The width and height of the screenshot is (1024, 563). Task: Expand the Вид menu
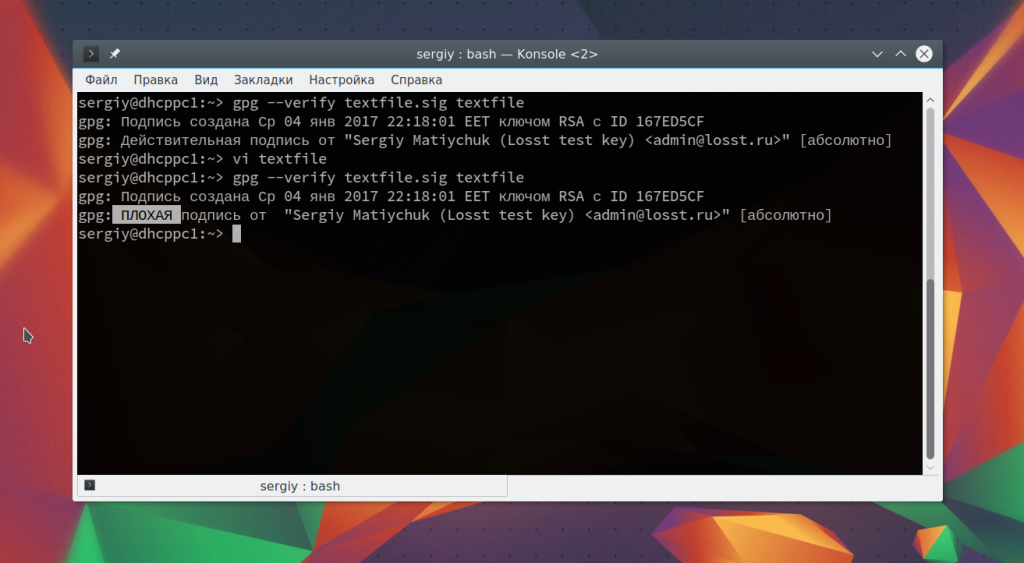click(206, 80)
